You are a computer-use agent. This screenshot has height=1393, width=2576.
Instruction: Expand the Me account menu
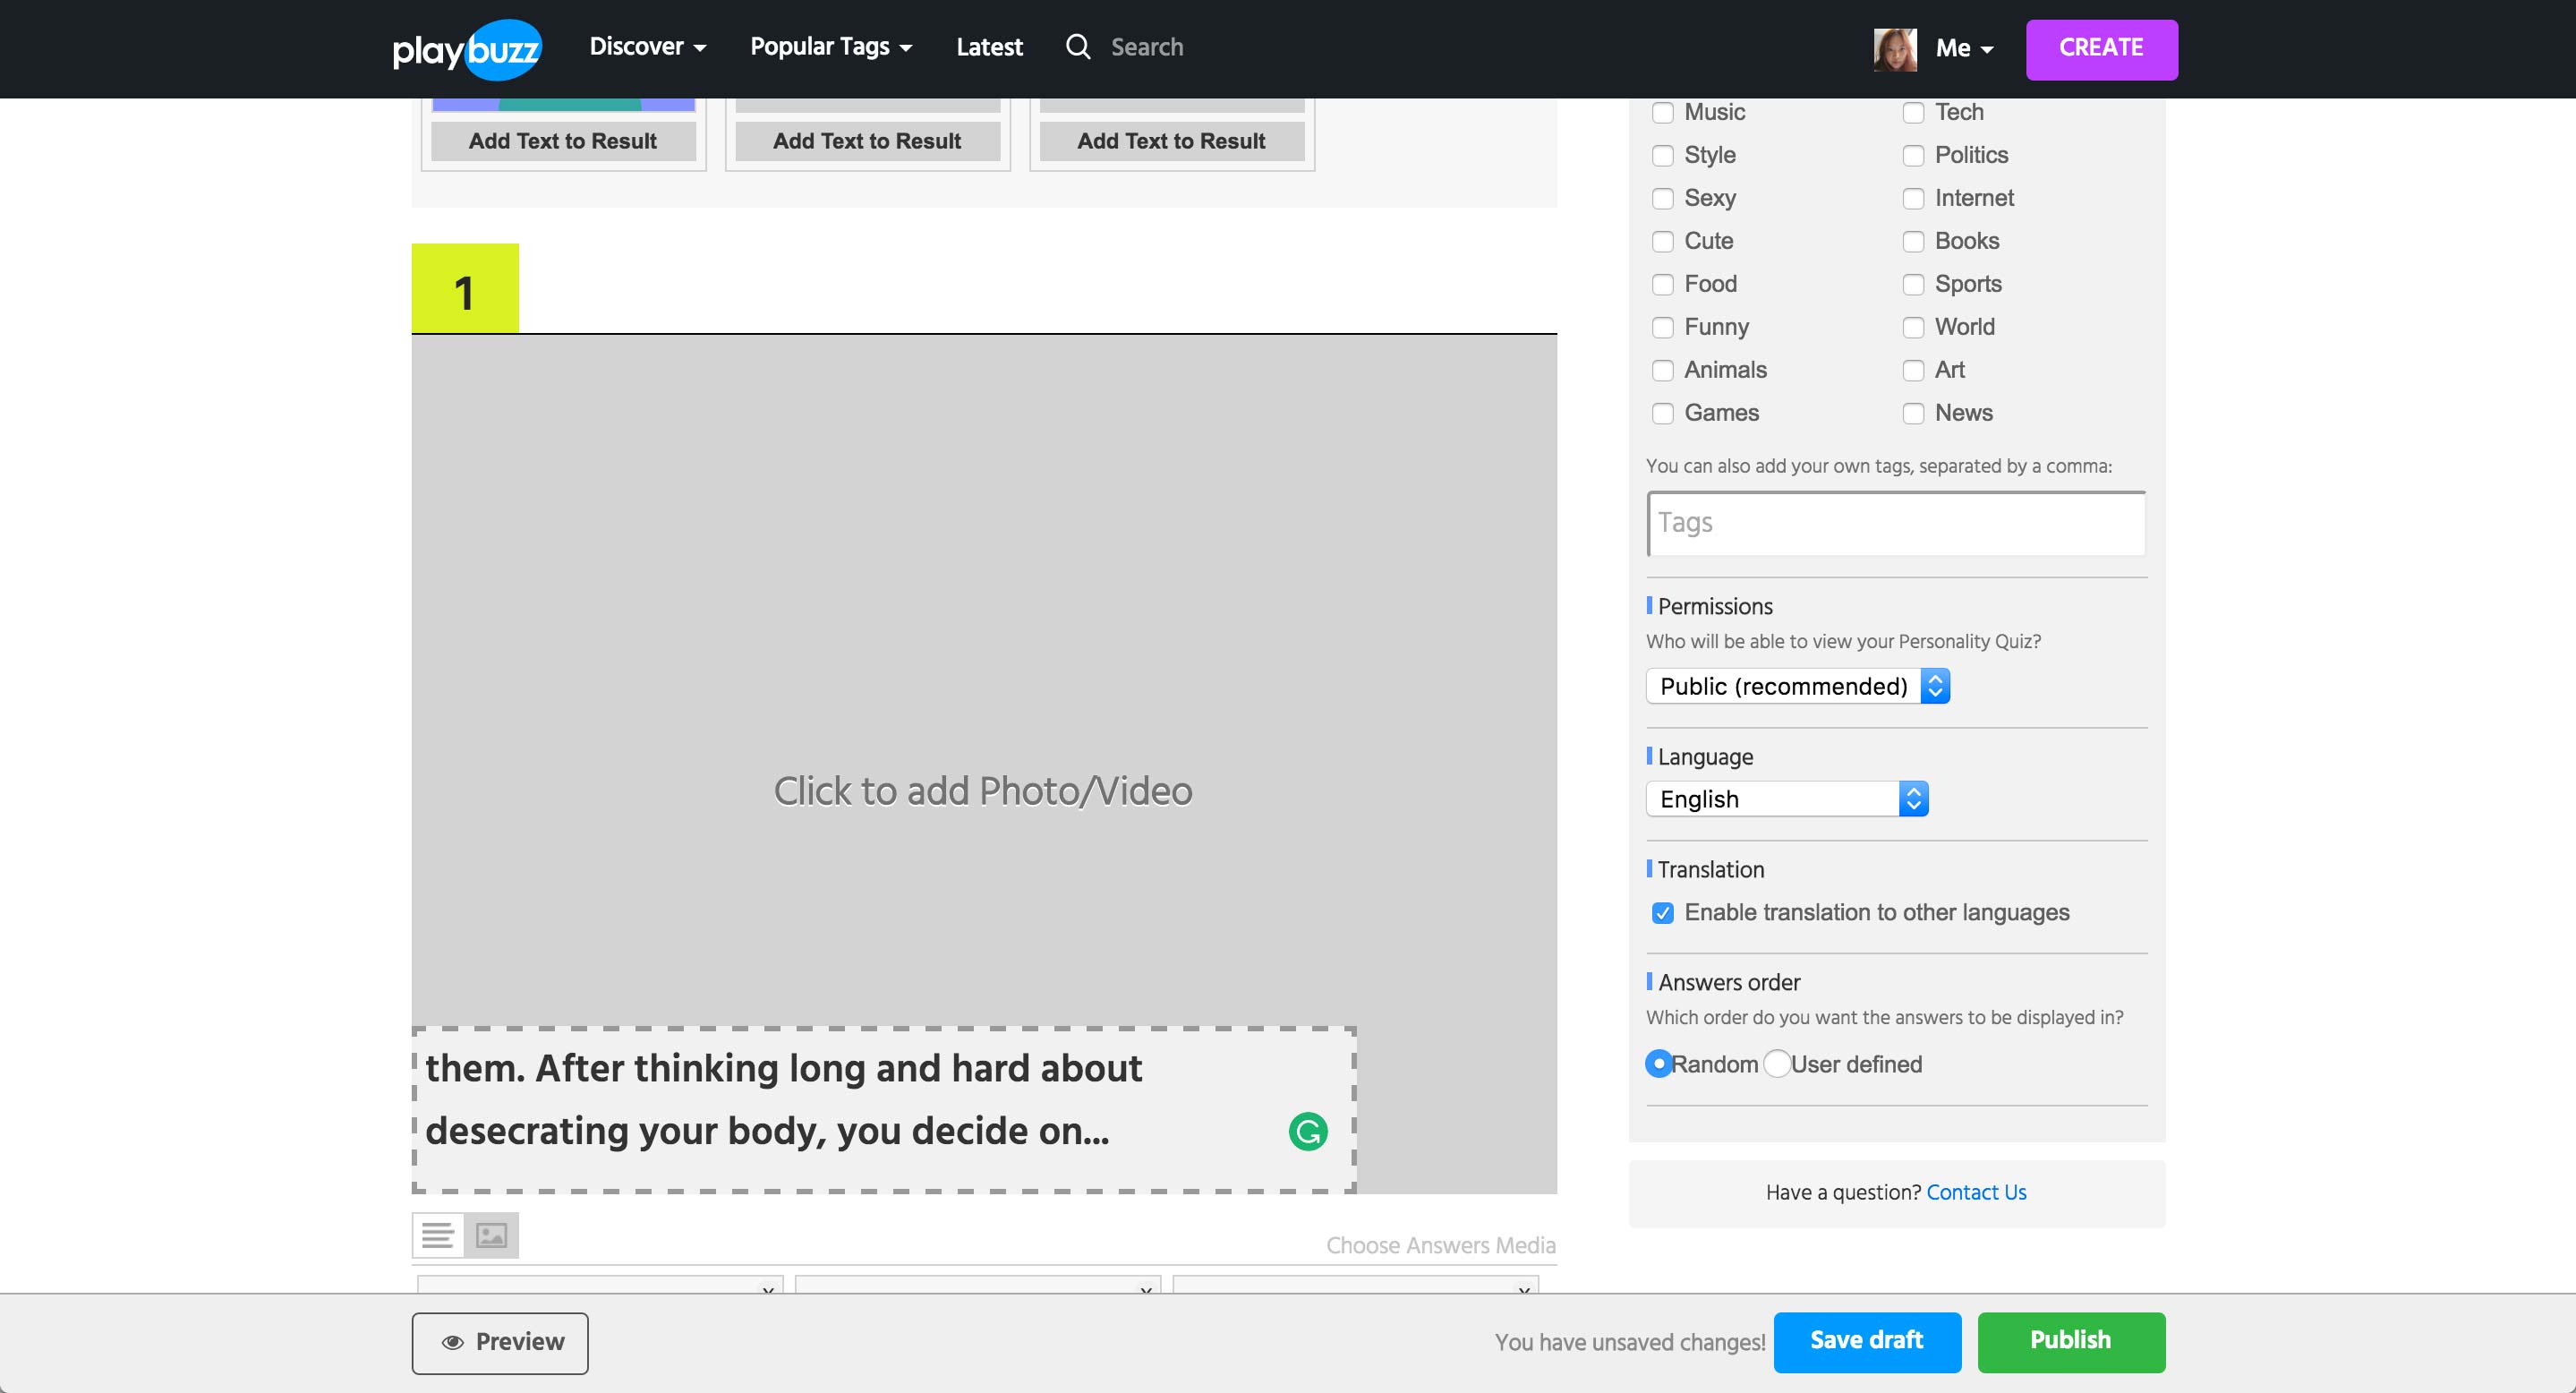(x=1963, y=48)
